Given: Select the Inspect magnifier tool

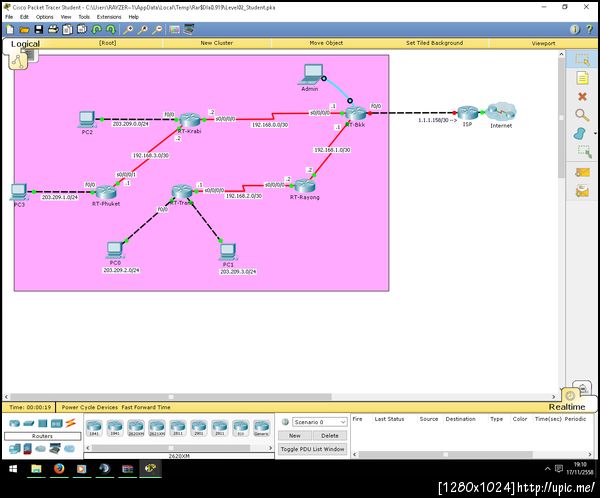Looking at the screenshot, I should (582, 114).
